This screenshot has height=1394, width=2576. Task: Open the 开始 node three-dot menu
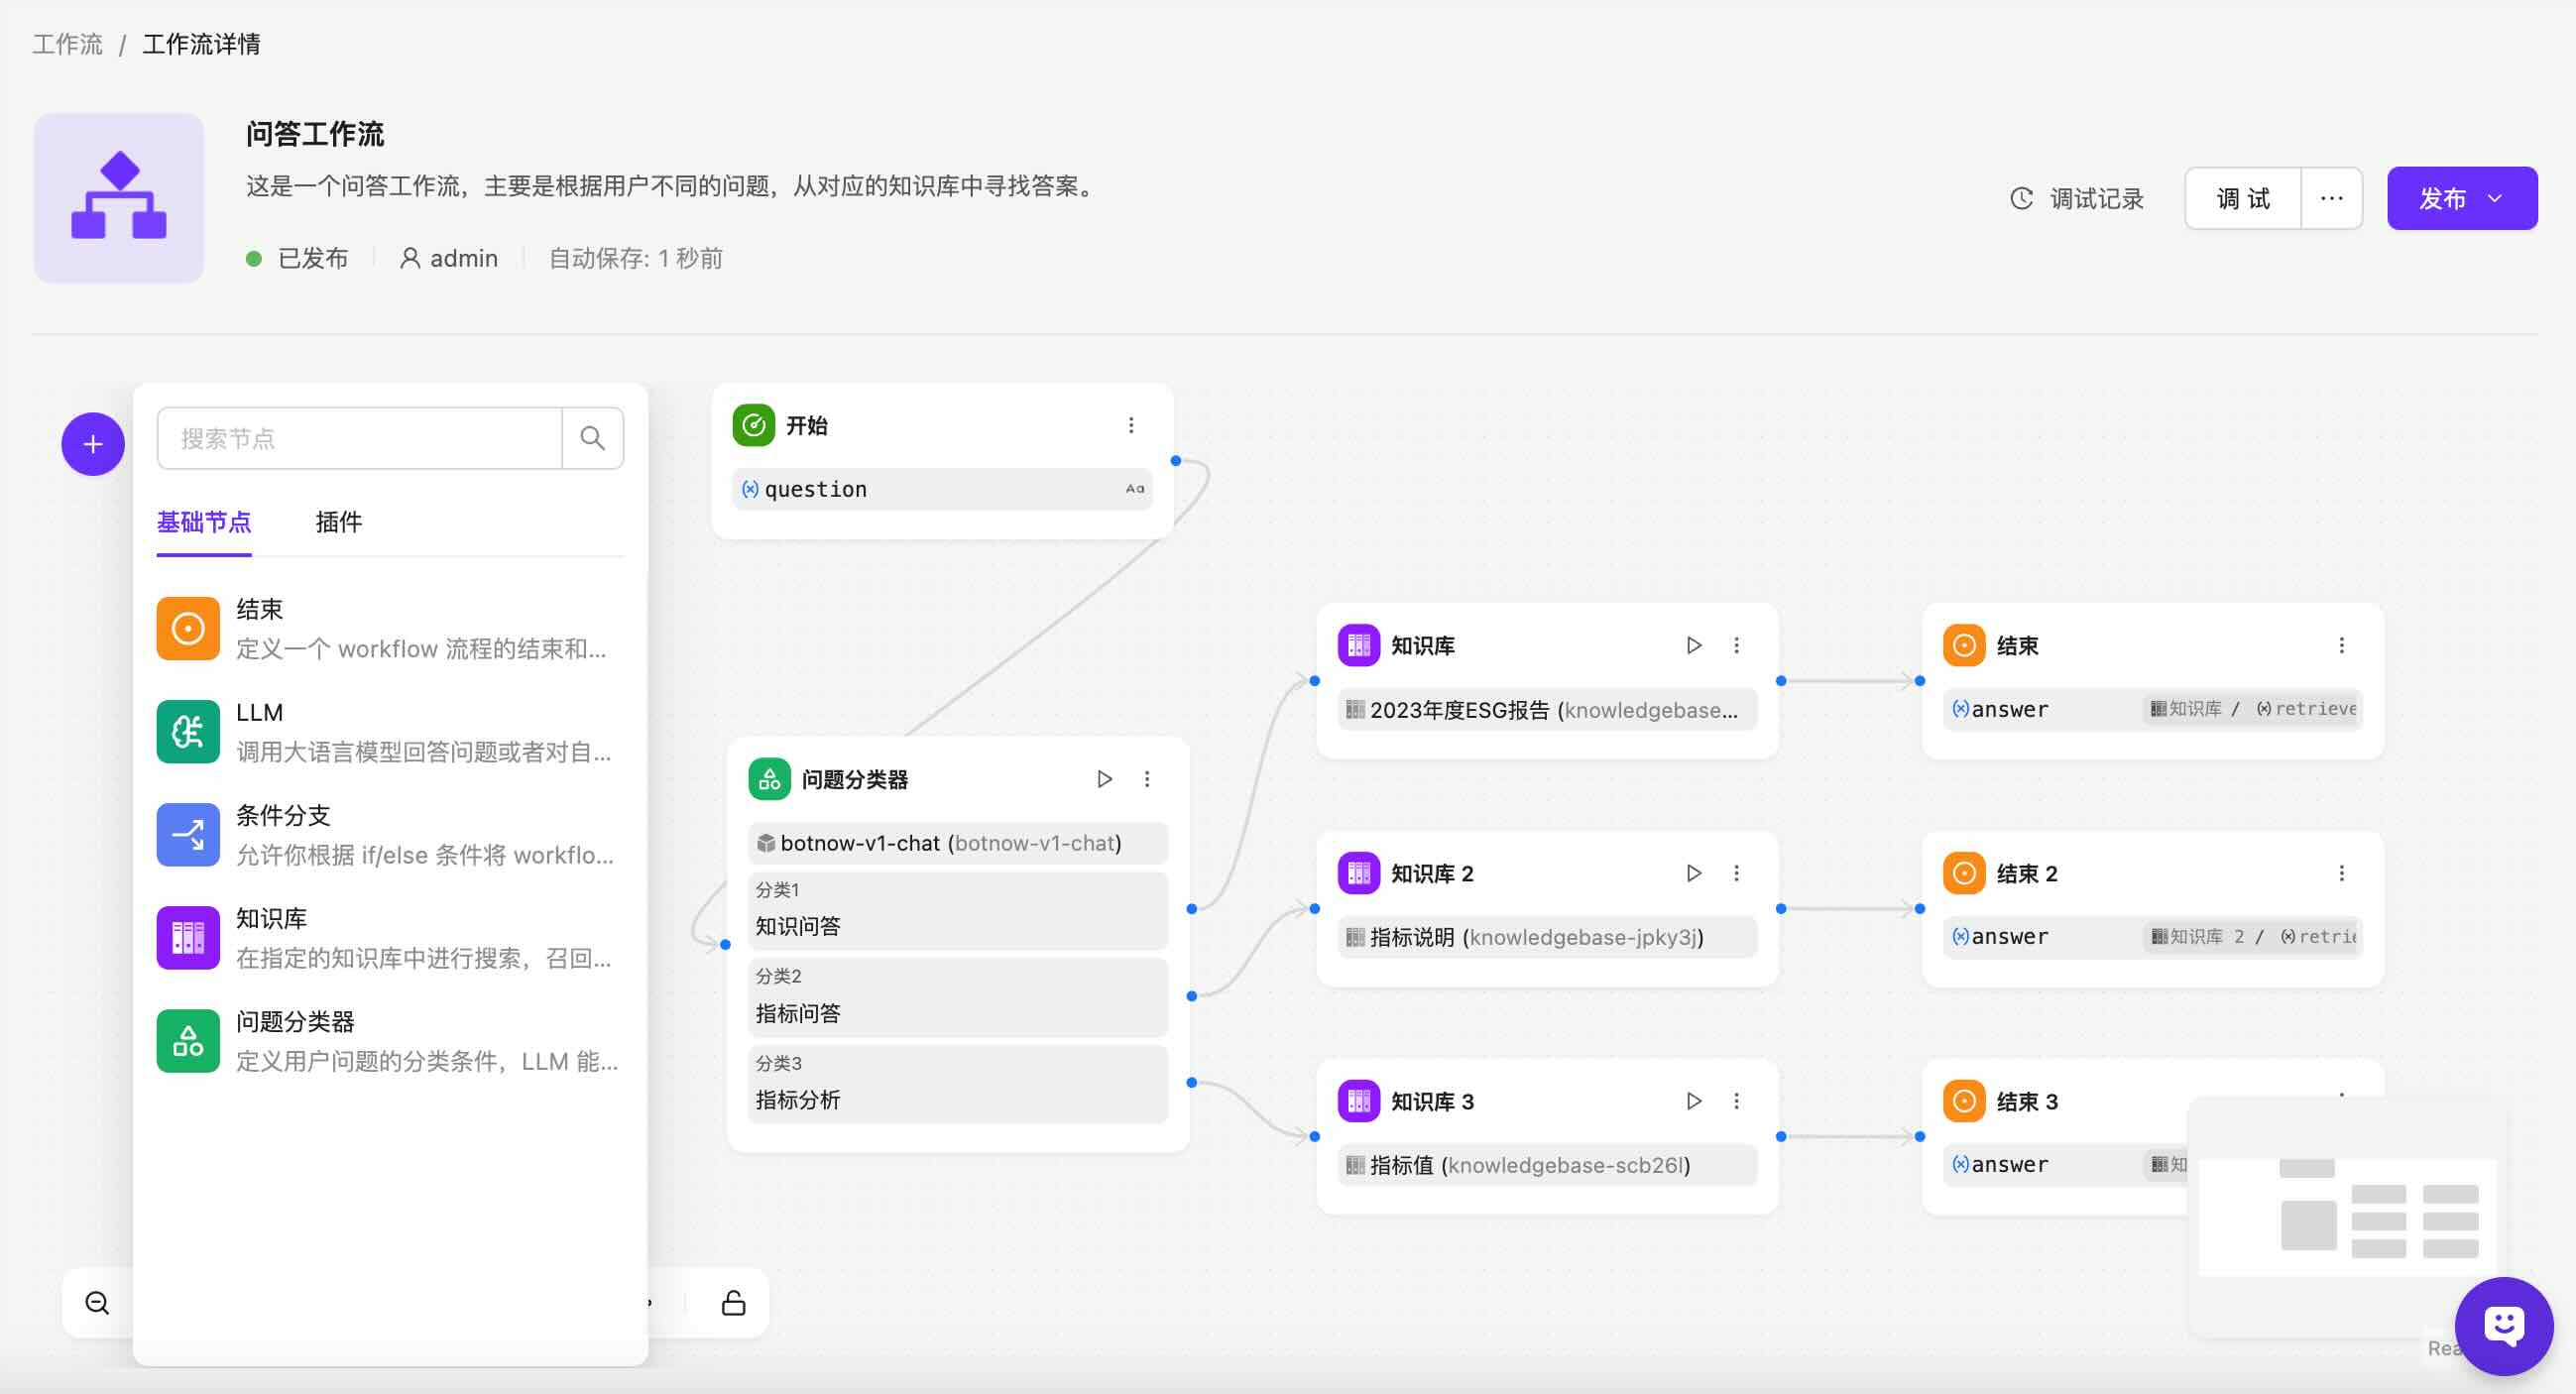click(1131, 425)
